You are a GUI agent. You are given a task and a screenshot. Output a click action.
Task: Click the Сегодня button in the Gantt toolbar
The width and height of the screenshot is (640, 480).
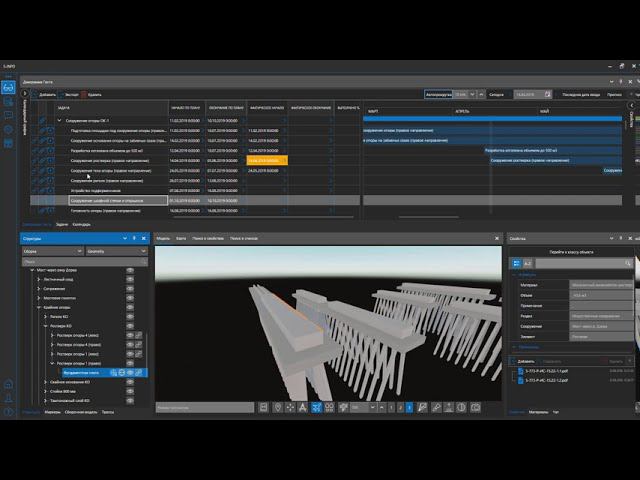coord(496,95)
